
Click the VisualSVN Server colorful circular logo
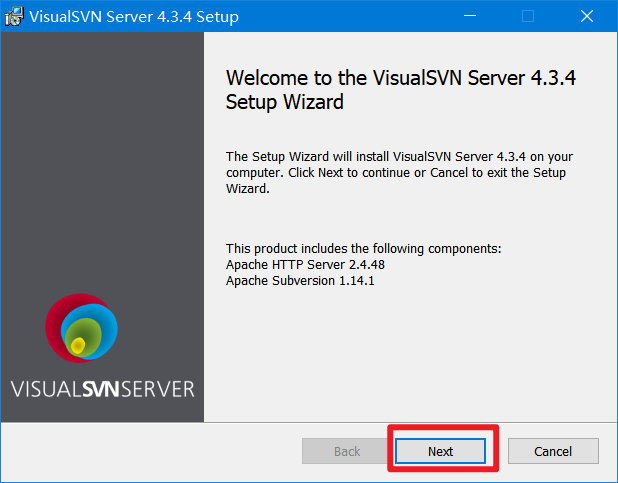point(81,328)
